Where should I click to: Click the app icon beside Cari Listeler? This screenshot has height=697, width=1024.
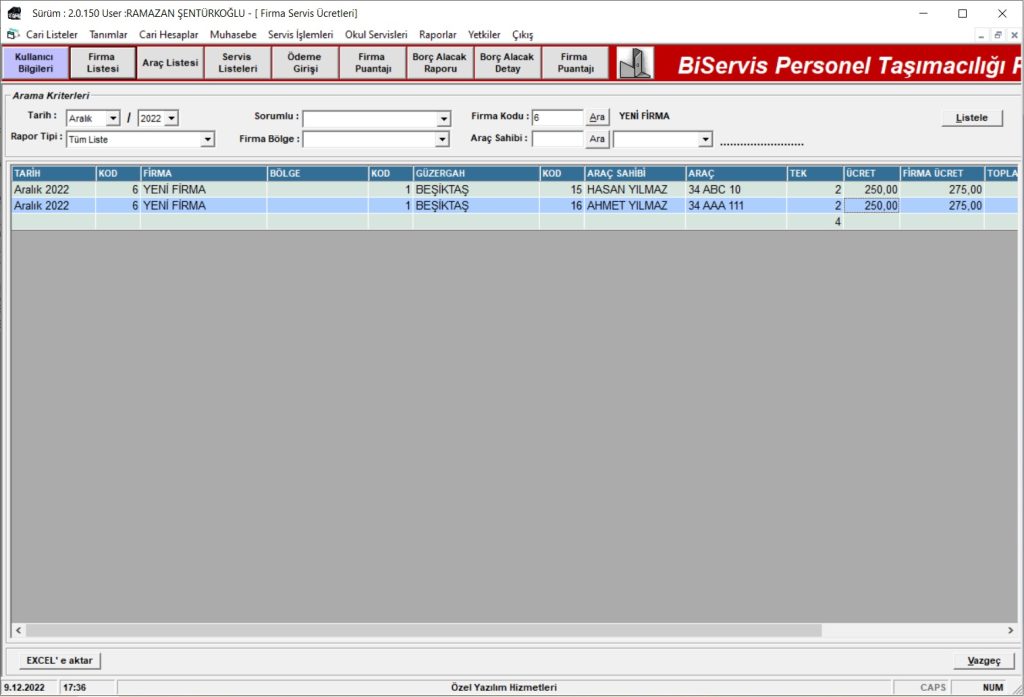[x=13, y=34]
